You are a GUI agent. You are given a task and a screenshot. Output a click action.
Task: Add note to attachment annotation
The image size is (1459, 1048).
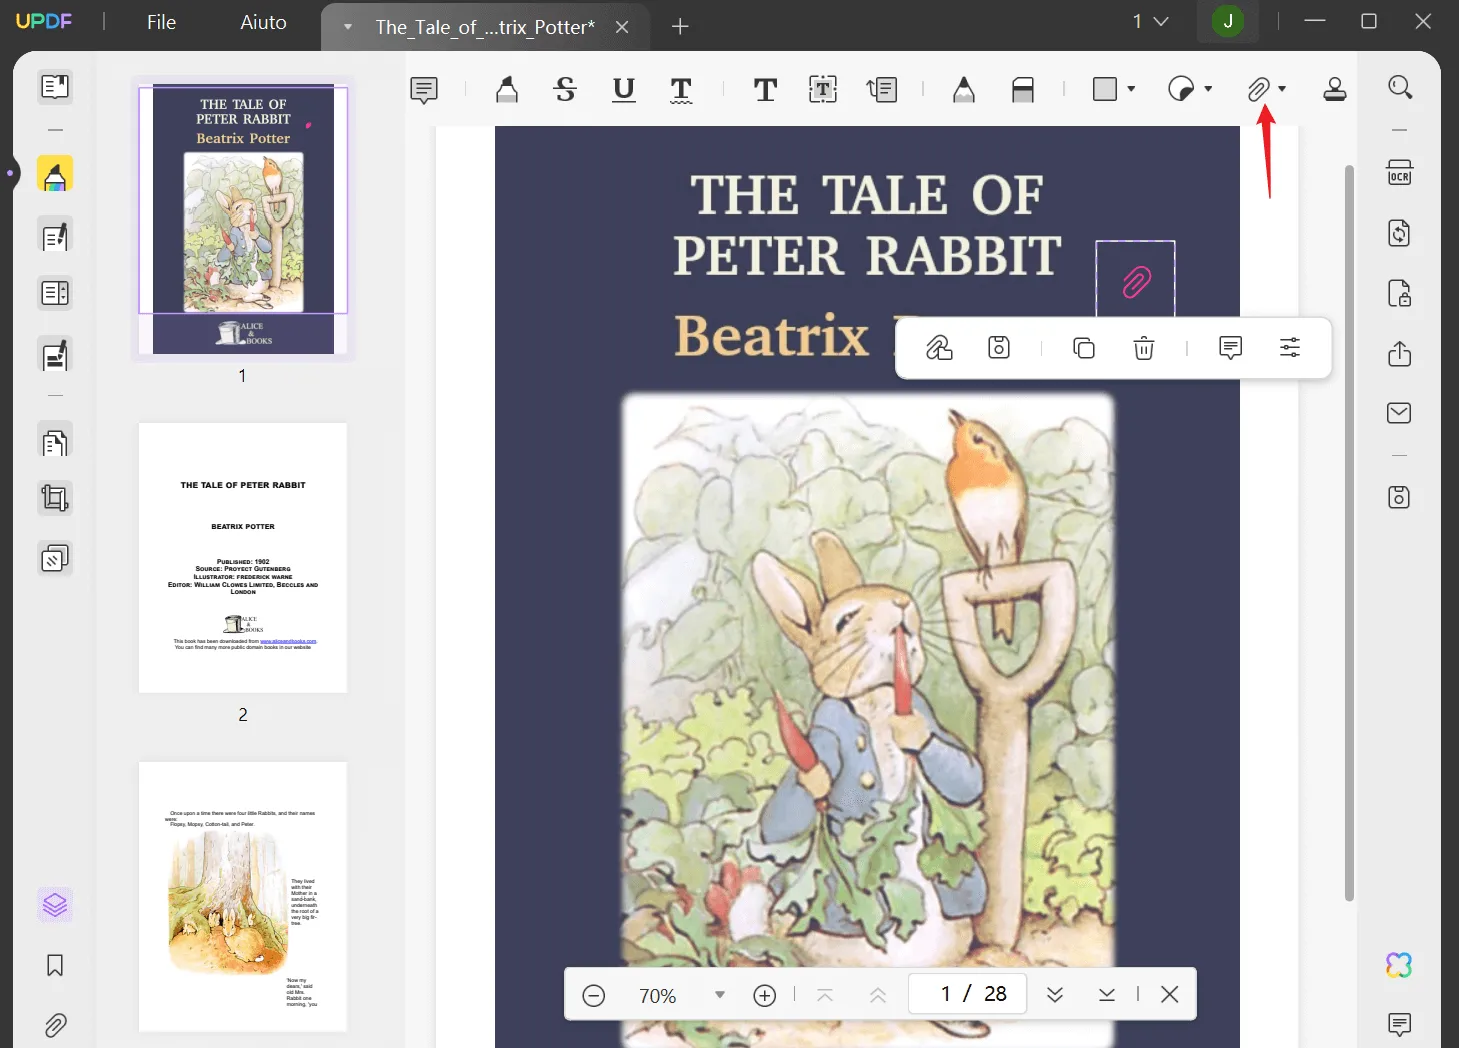point(1230,348)
